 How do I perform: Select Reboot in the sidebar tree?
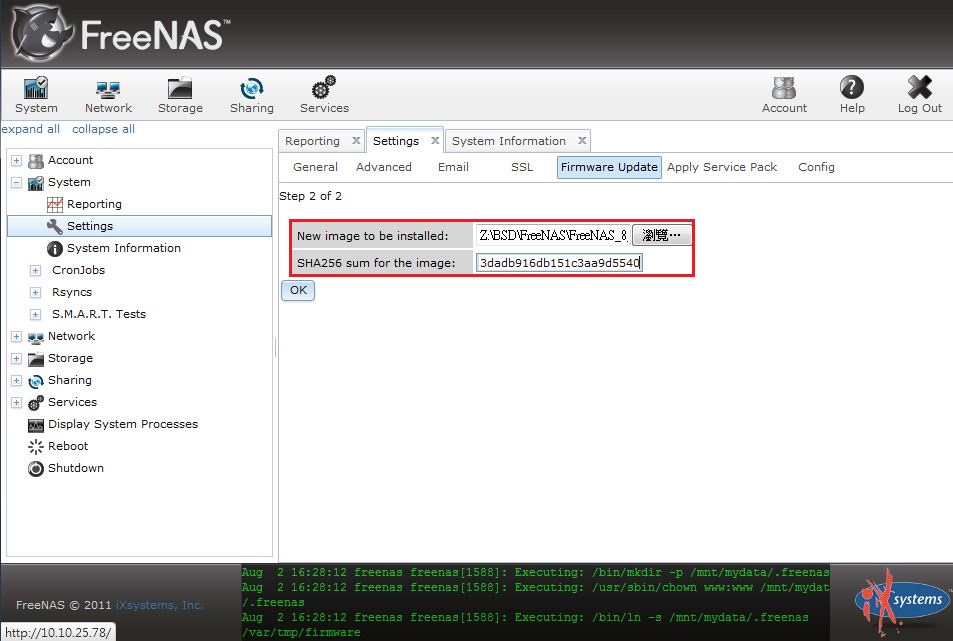[68, 446]
